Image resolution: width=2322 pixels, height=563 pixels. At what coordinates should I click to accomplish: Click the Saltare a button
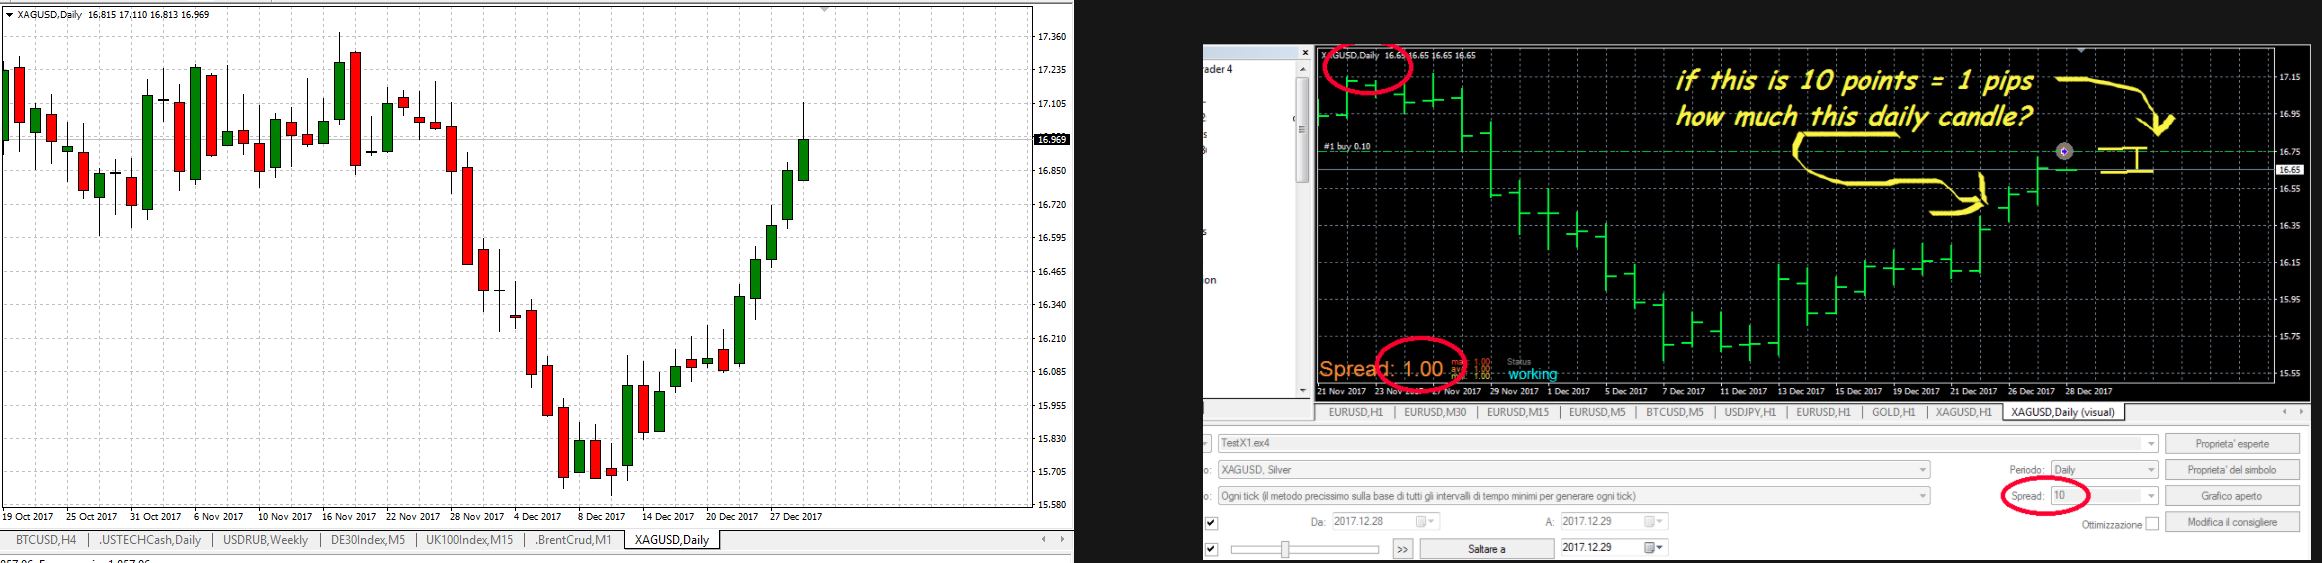tap(1486, 549)
